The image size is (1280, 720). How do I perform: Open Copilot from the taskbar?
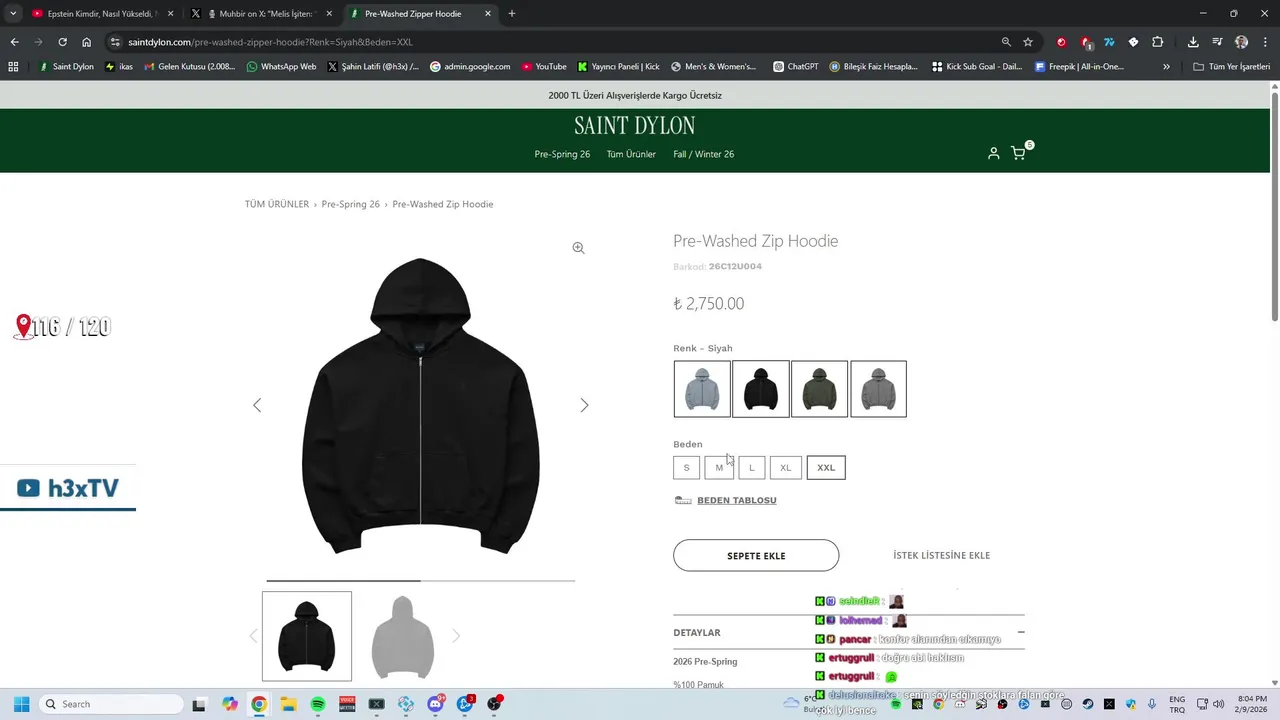230,704
